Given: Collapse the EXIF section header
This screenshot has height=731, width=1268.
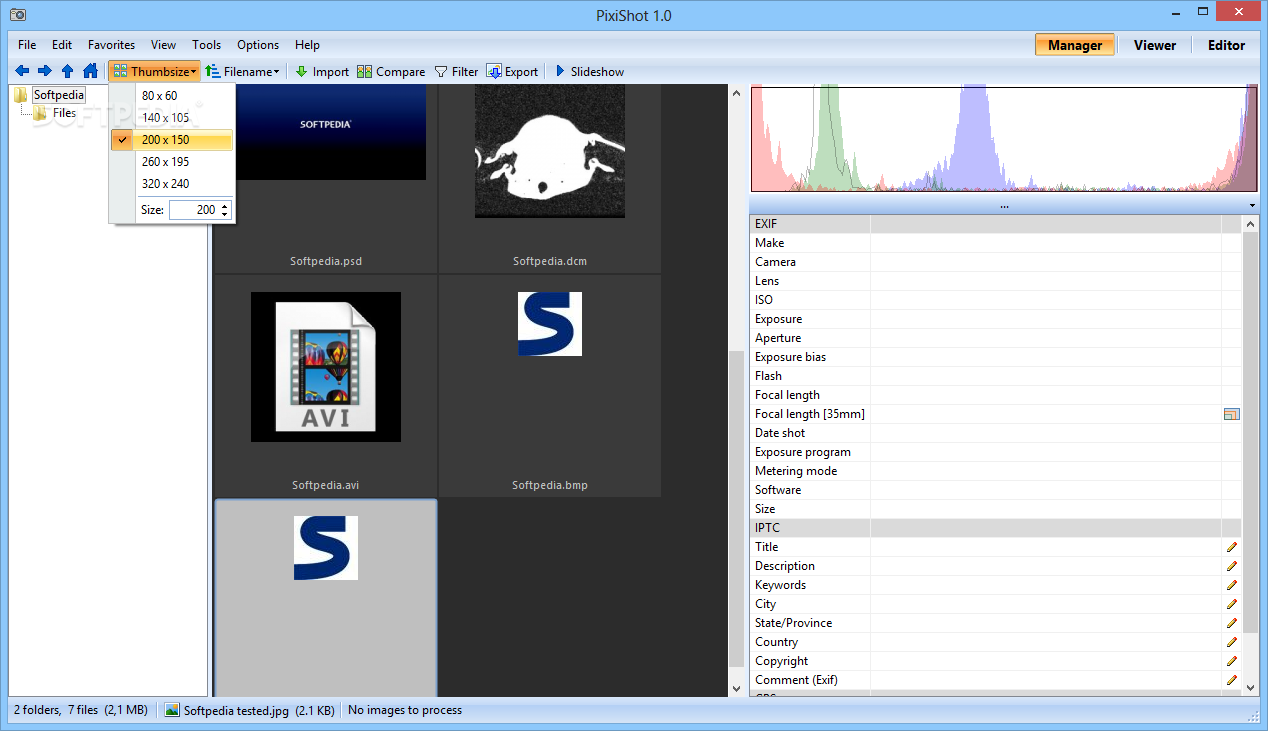Looking at the screenshot, I should pyautogui.click(x=995, y=224).
